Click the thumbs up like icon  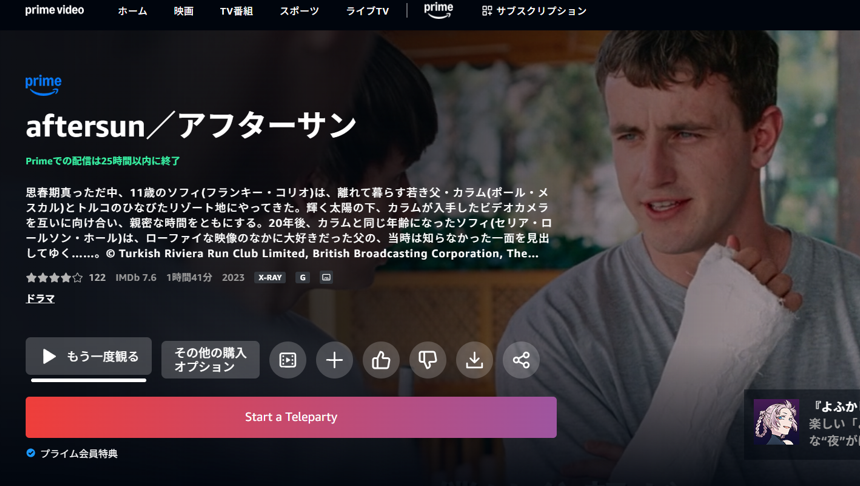tap(381, 360)
